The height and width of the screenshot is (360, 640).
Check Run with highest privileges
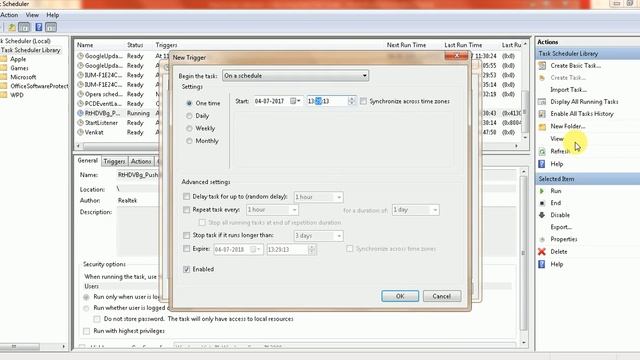(x=86, y=331)
